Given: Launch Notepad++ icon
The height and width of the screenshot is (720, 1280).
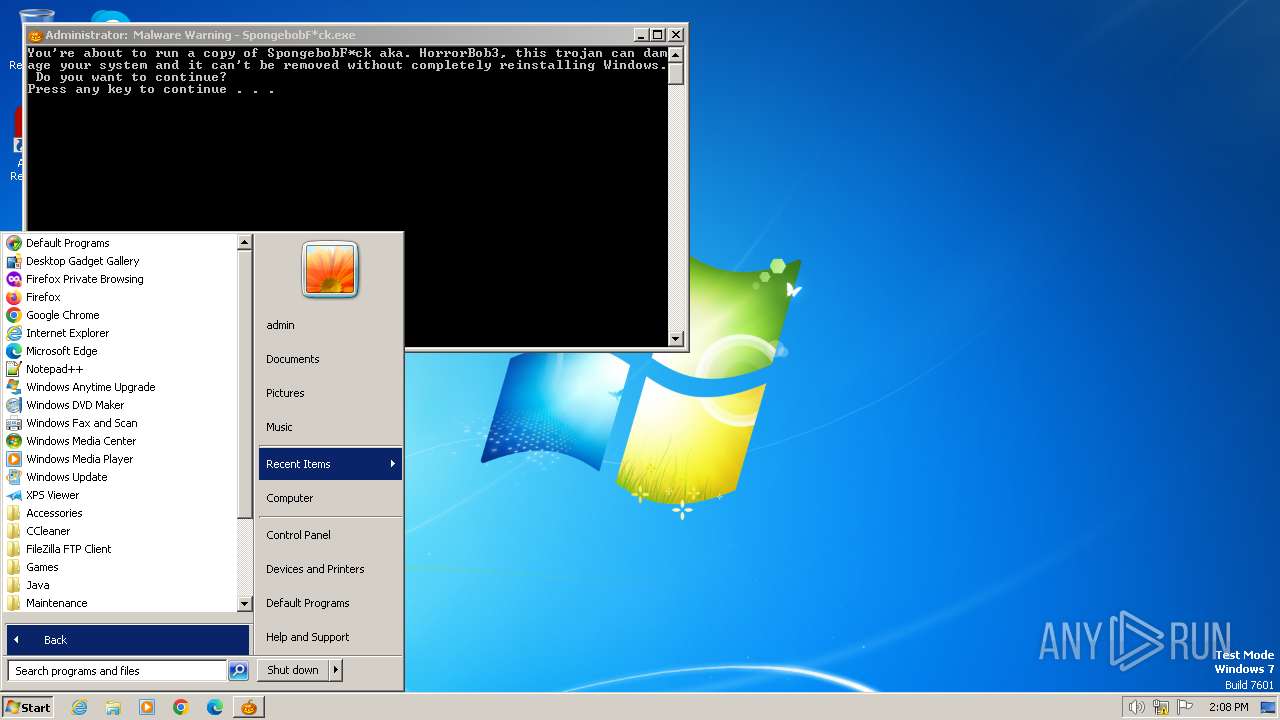Looking at the screenshot, I should [14, 369].
